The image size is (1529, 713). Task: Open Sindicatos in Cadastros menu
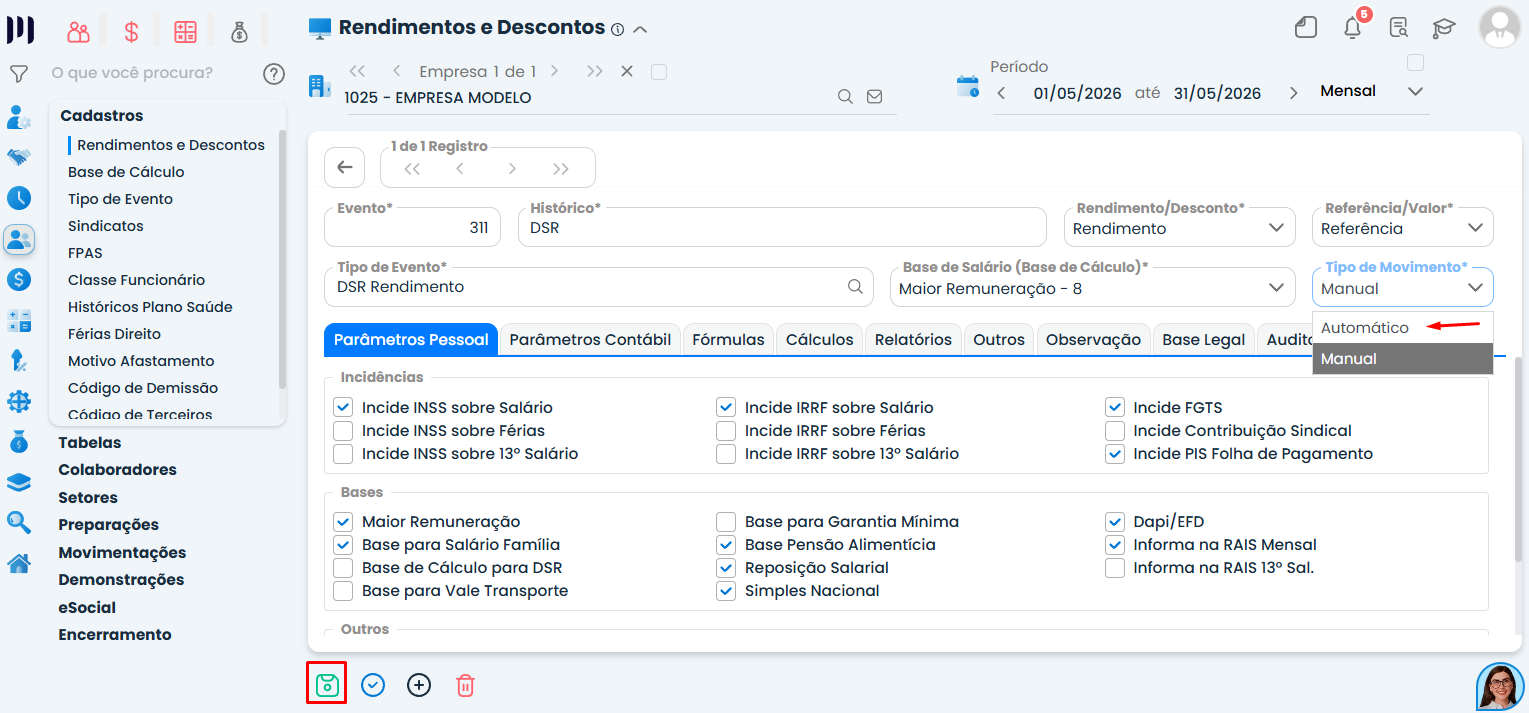(106, 226)
